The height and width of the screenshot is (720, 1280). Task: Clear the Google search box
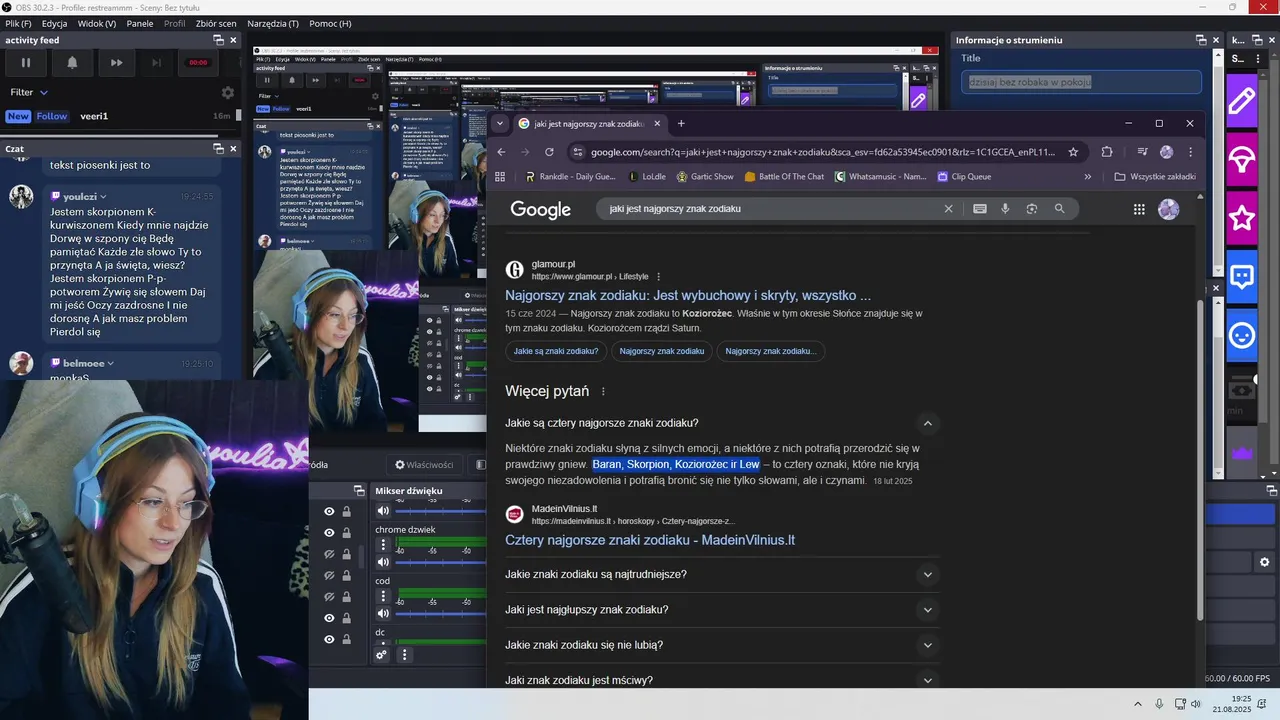[x=949, y=209]
